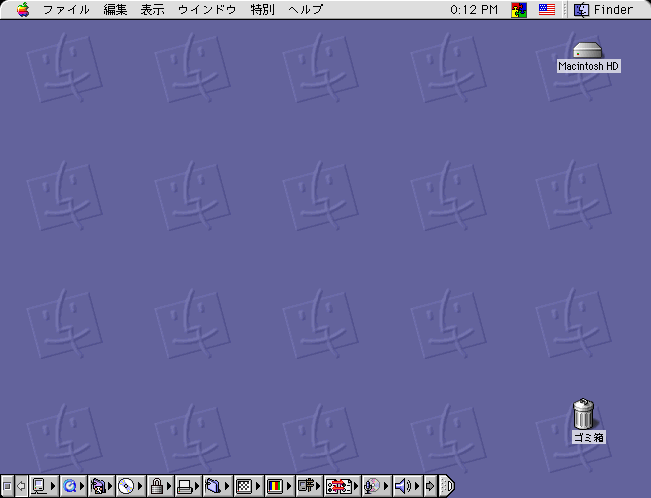The width and height of the screenshot is (651, 498).
Task: Open the Apple menu
Action: point(23,9)
